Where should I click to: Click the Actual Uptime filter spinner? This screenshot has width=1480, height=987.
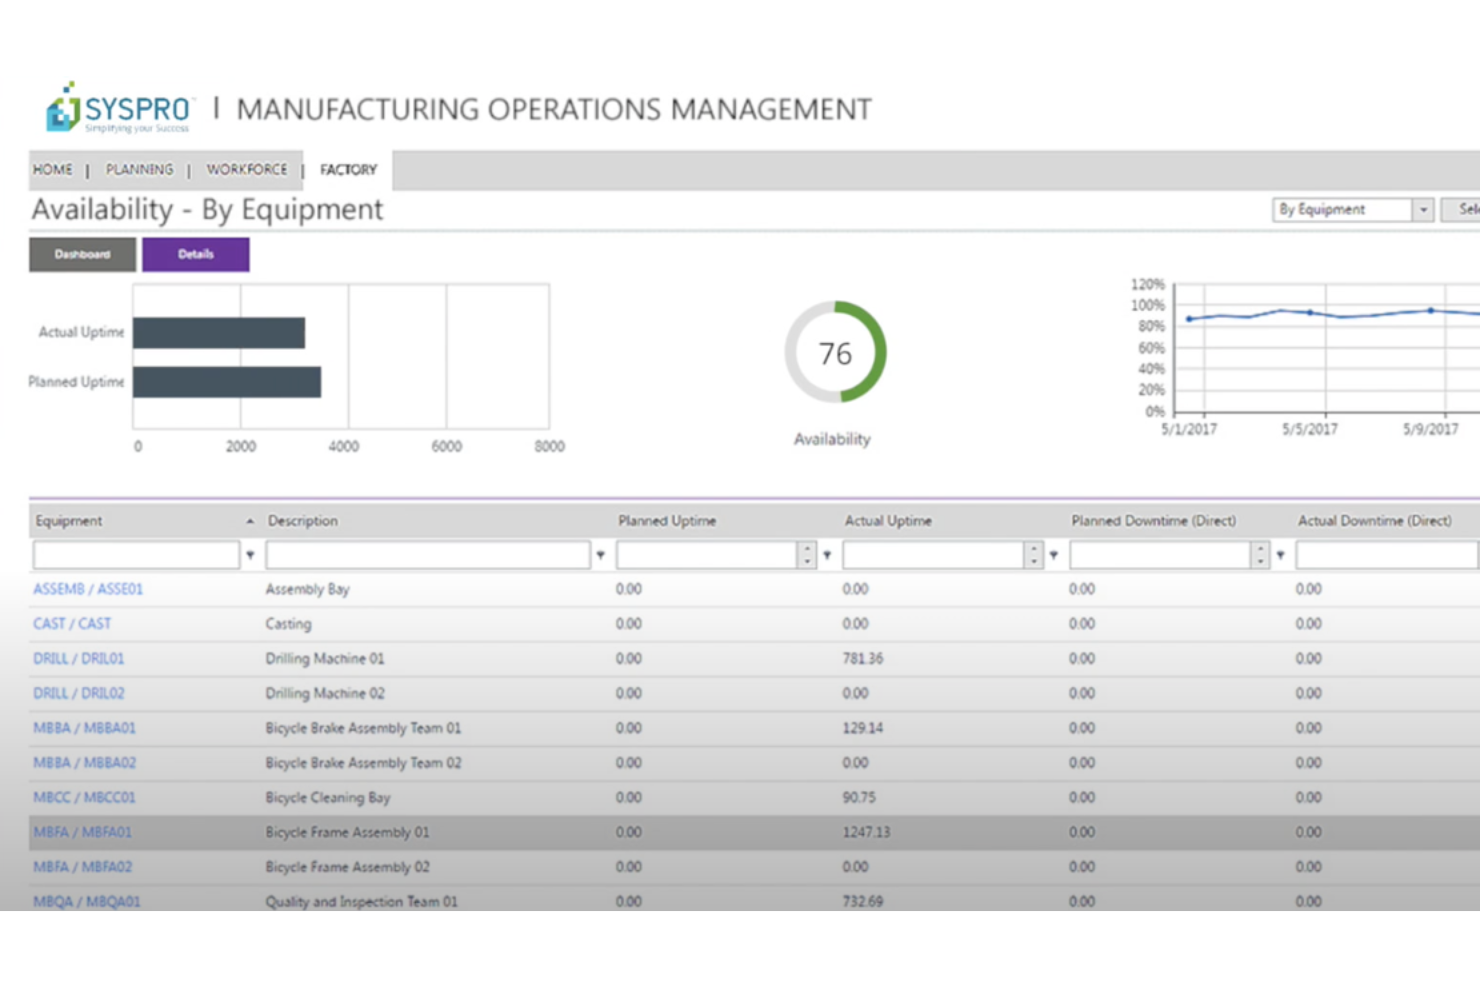tap(1034, 555)
